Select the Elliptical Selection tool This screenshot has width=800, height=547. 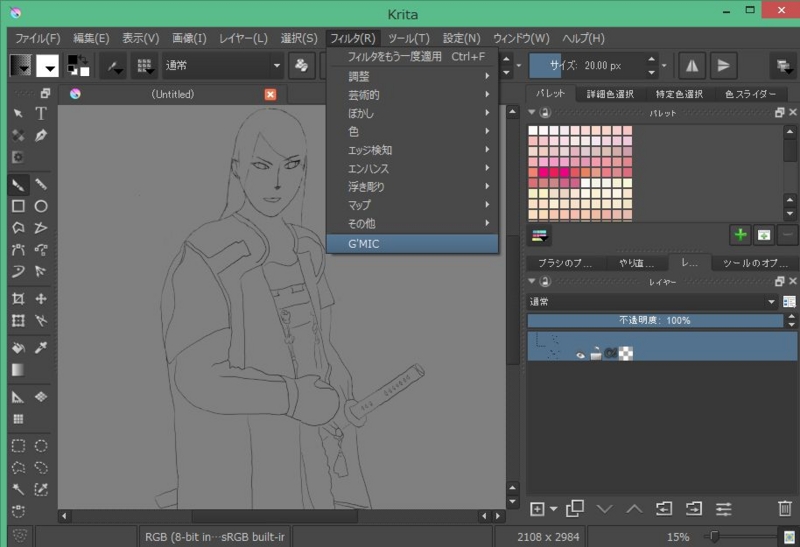tap(41, 446)
